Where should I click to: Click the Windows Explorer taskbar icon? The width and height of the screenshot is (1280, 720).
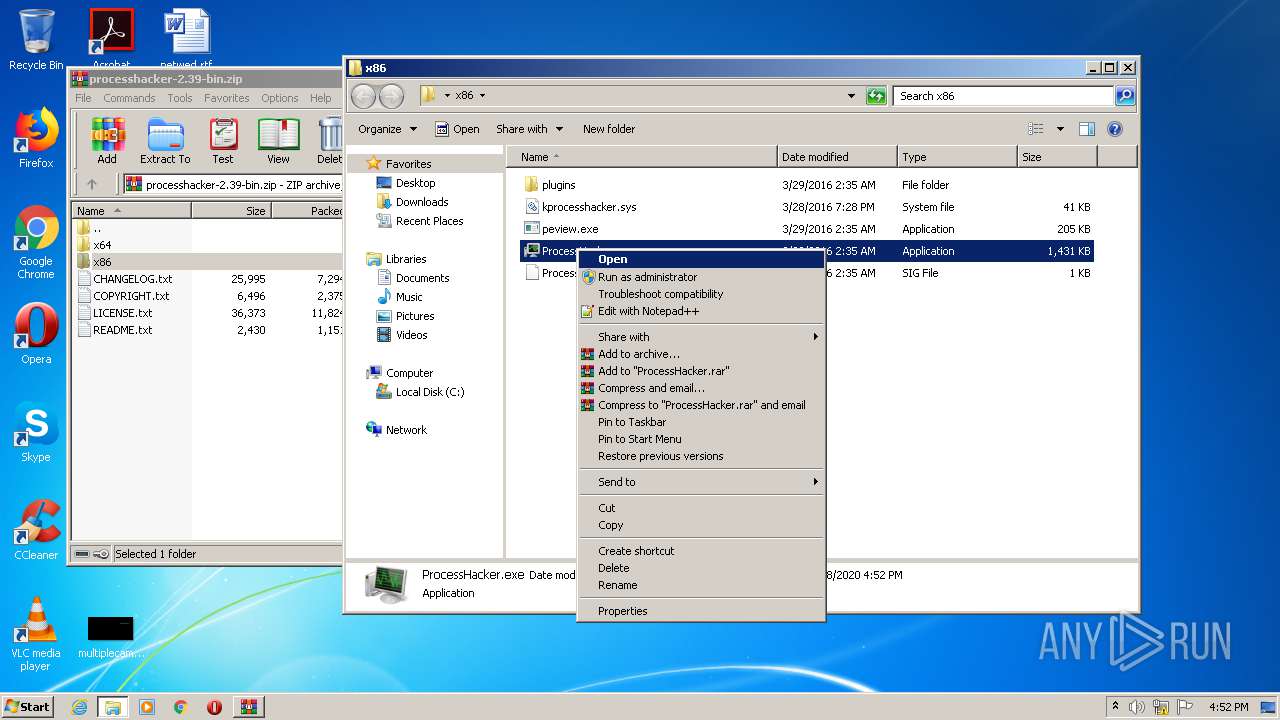tap(113, 707)
